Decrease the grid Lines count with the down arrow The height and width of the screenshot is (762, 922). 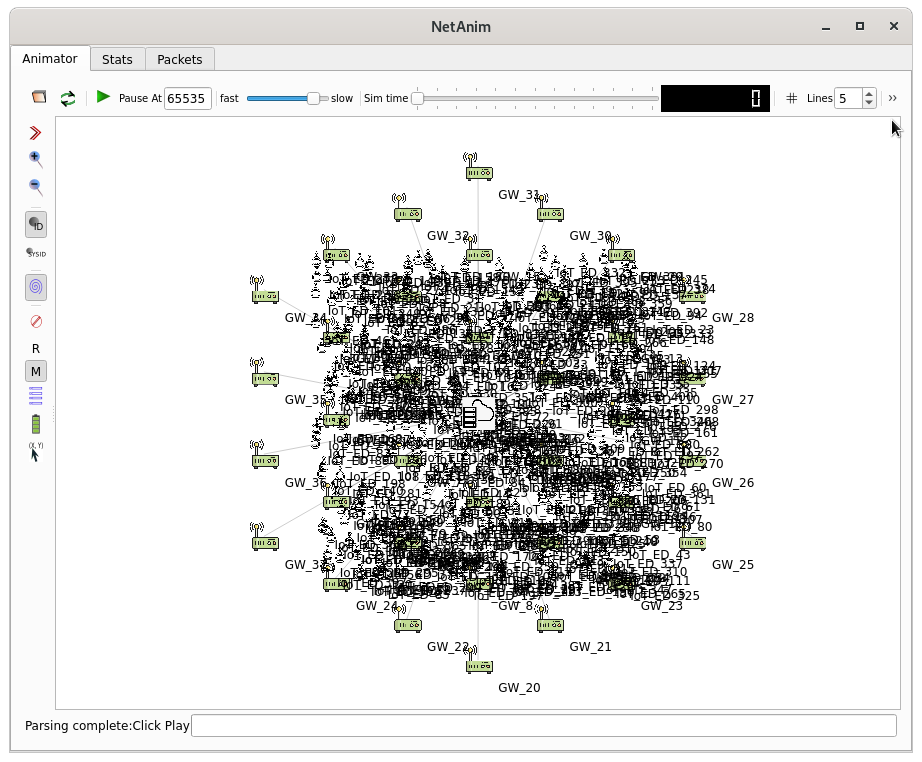[869, 103]
